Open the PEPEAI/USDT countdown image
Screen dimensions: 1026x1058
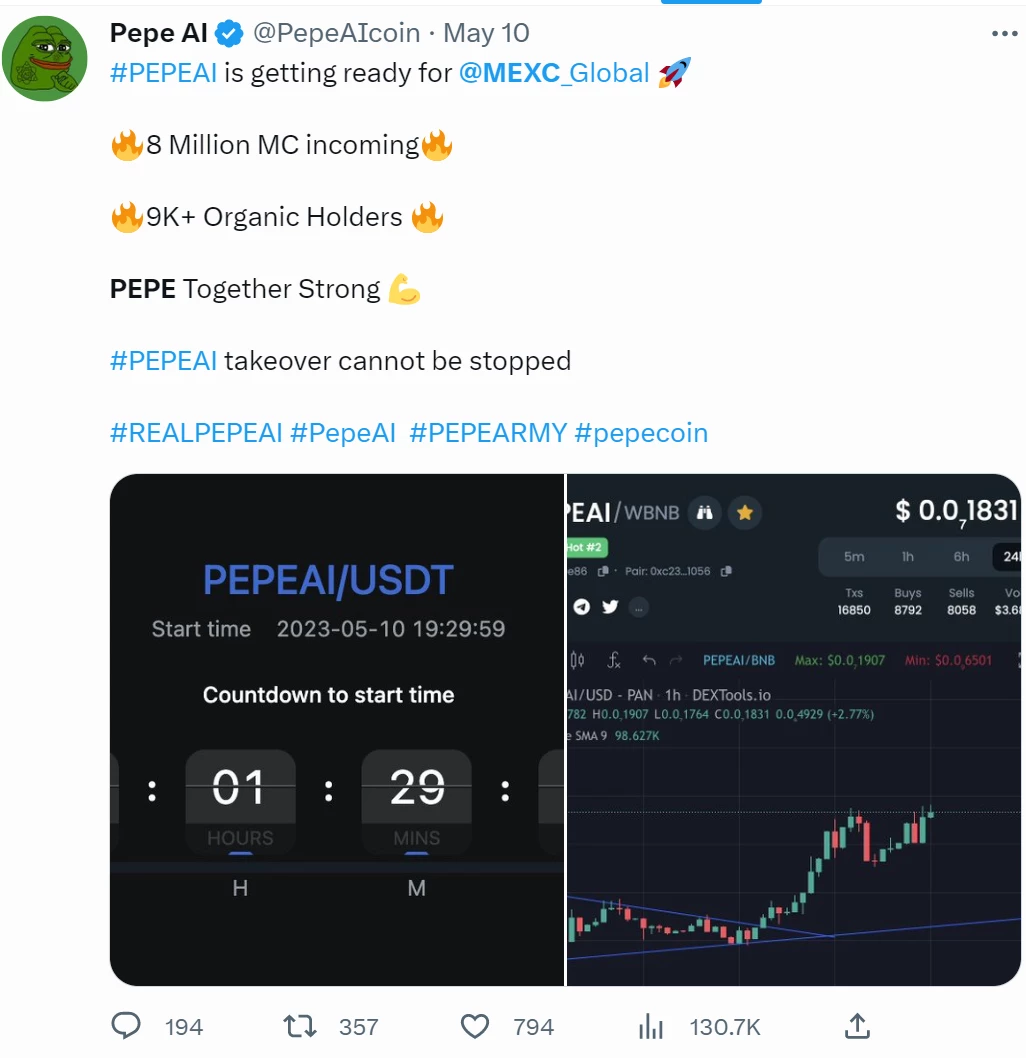point(337,729)
